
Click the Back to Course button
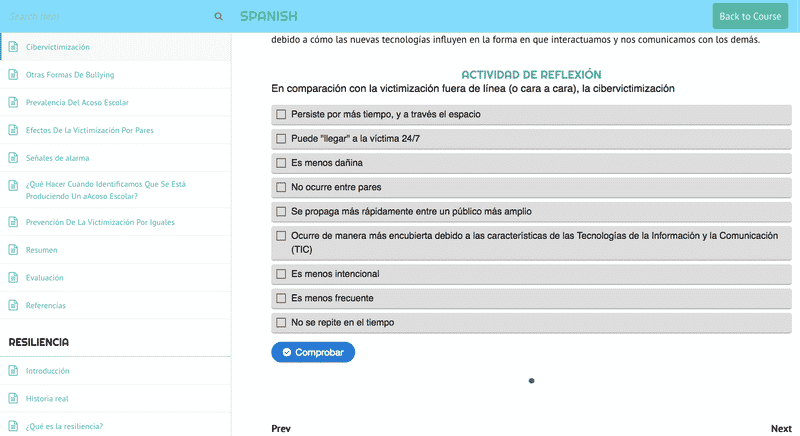click(x=750, y=16)
